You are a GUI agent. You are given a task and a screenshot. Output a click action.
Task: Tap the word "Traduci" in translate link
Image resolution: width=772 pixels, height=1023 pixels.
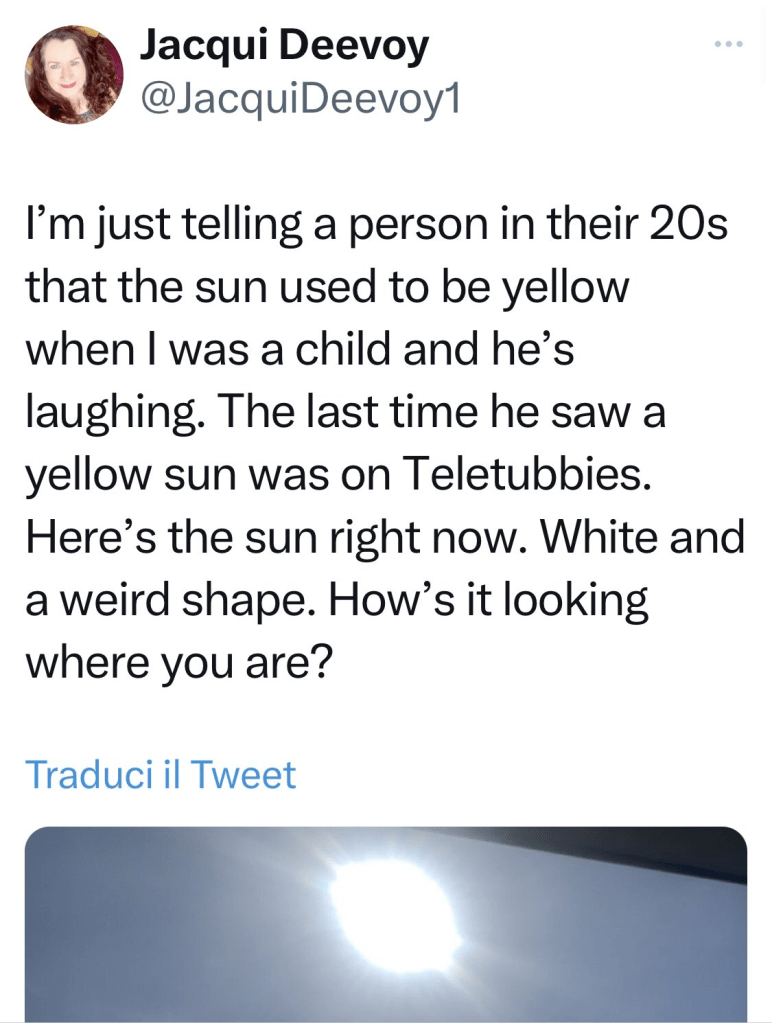87,775
